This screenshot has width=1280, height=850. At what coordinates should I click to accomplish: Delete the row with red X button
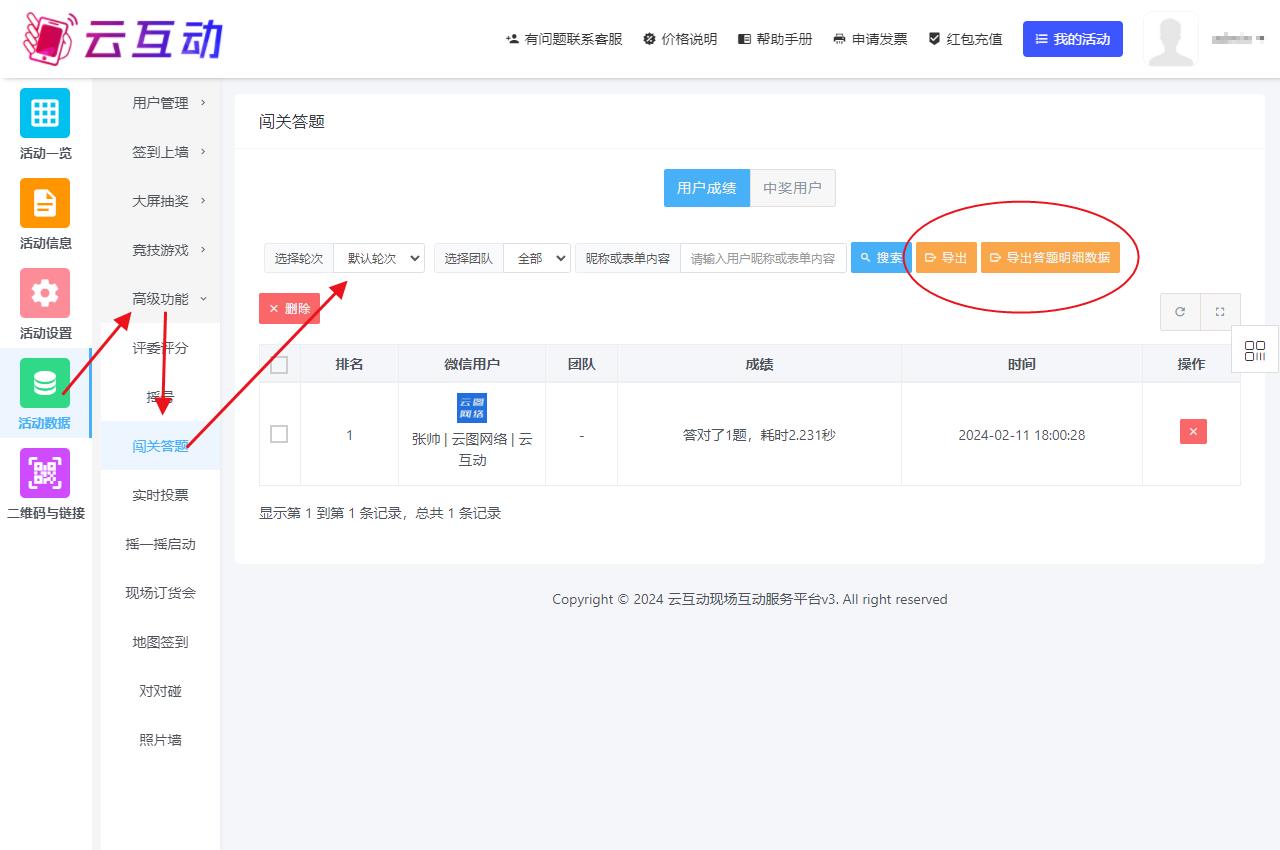(x=1193, y=432)
